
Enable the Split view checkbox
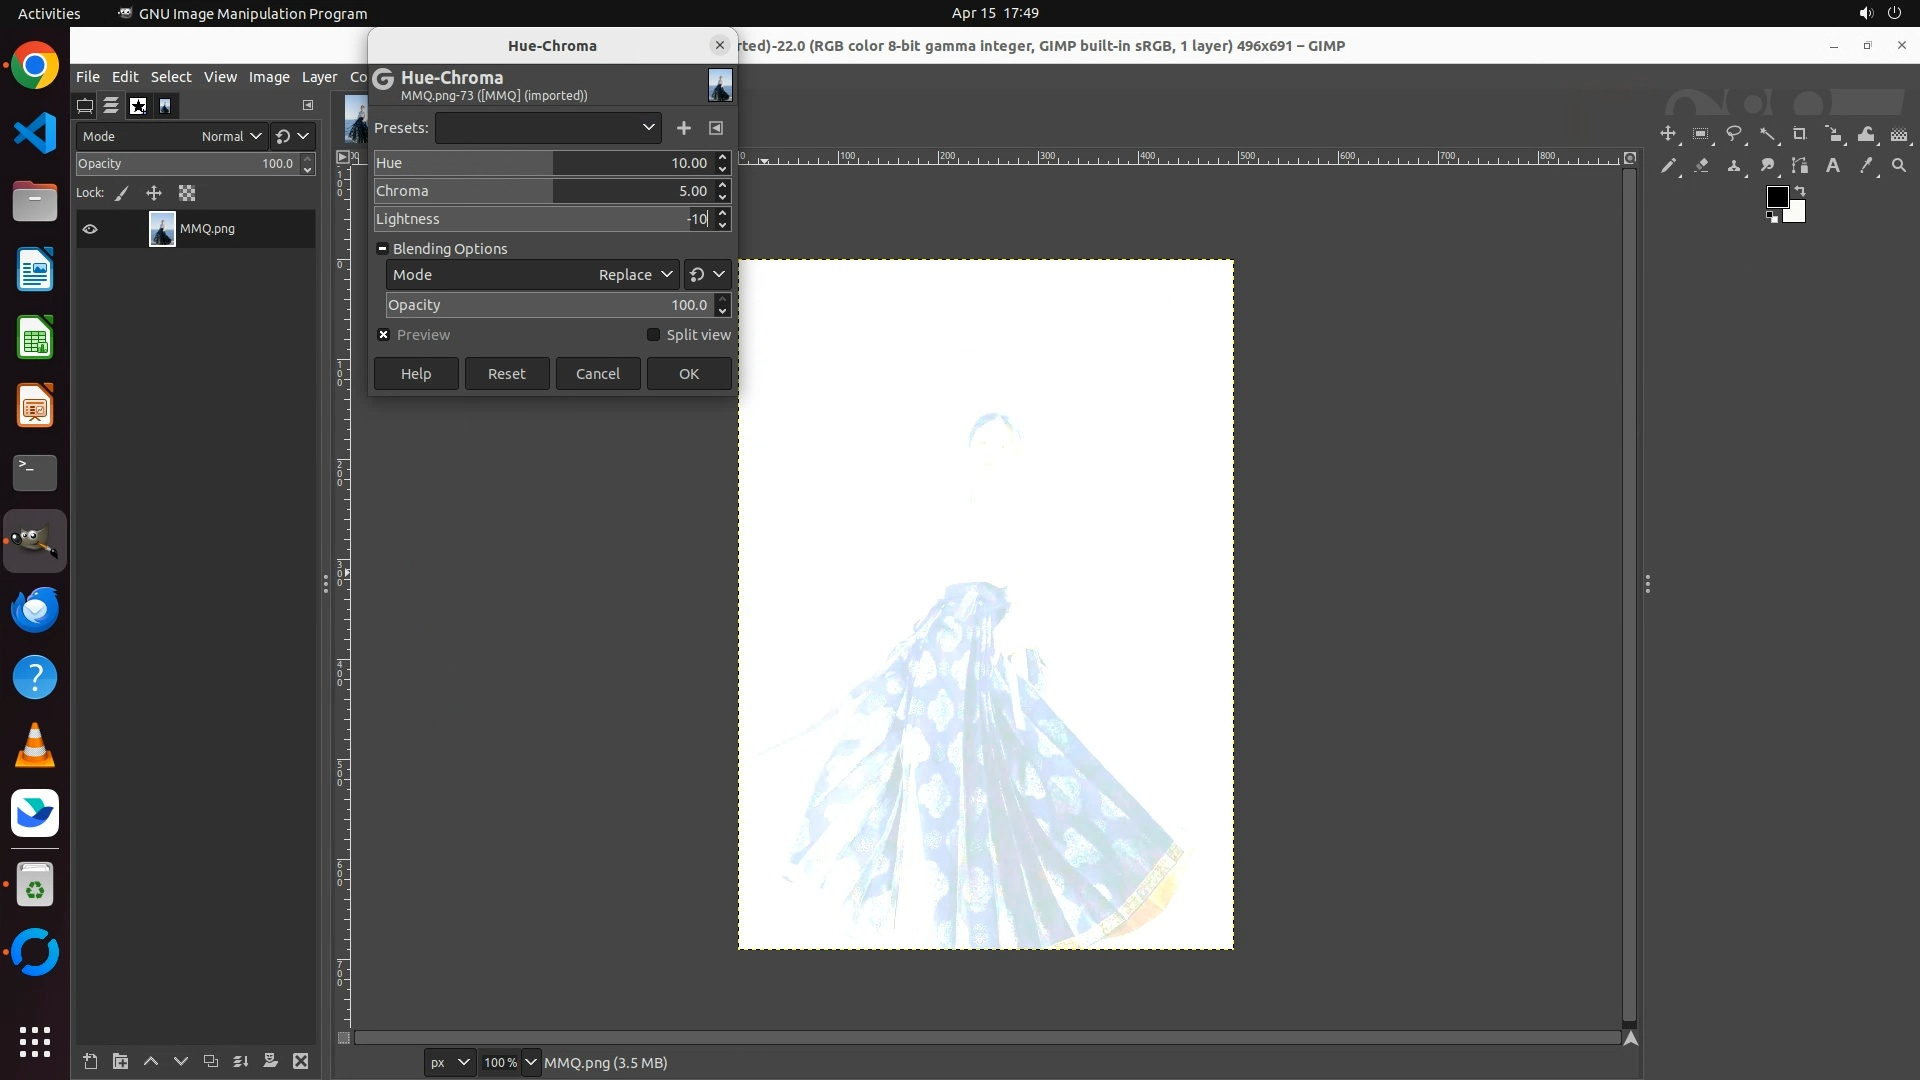coord(654,335)
